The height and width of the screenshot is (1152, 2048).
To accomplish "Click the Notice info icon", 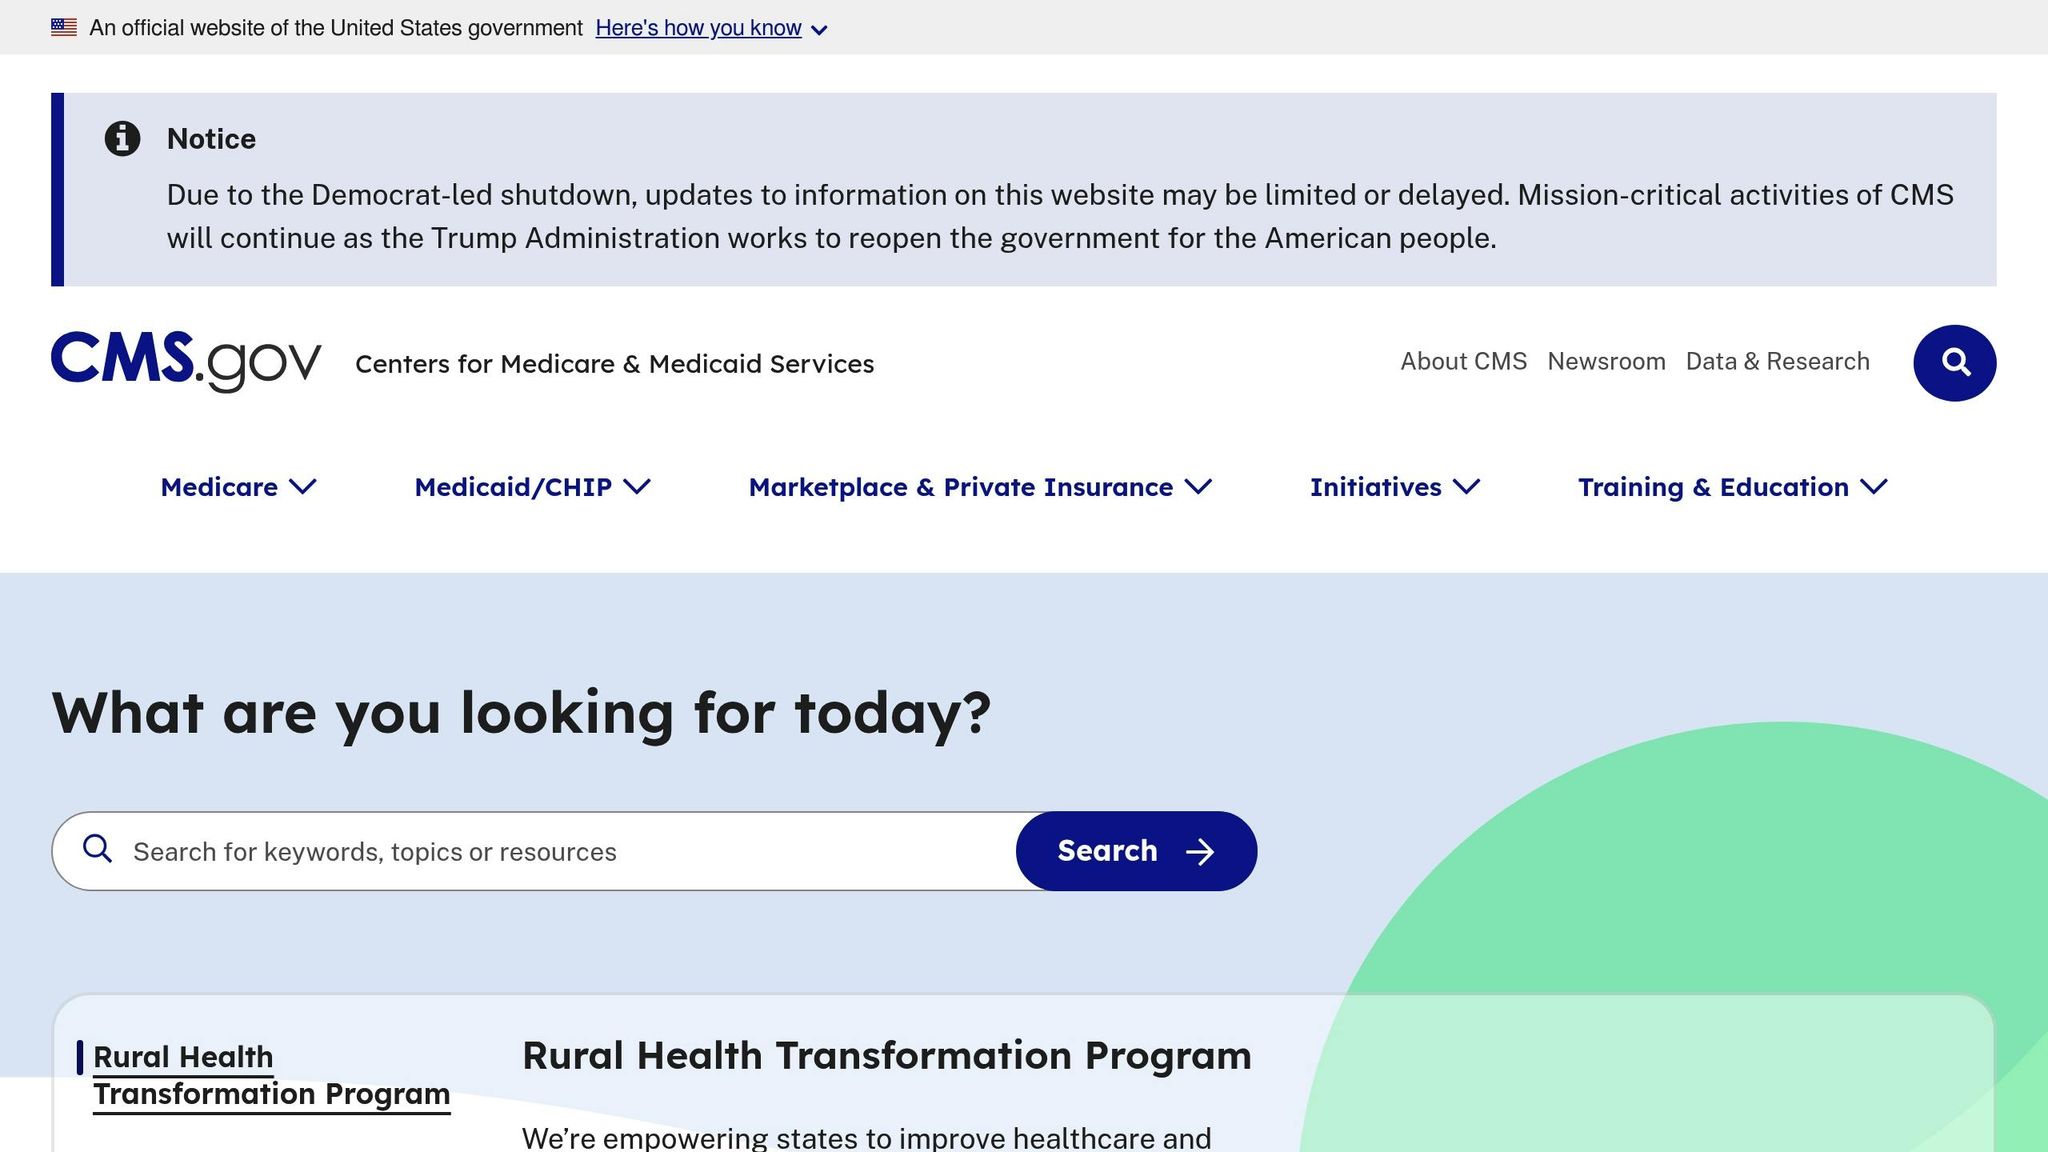I will [x=122, y=139].
